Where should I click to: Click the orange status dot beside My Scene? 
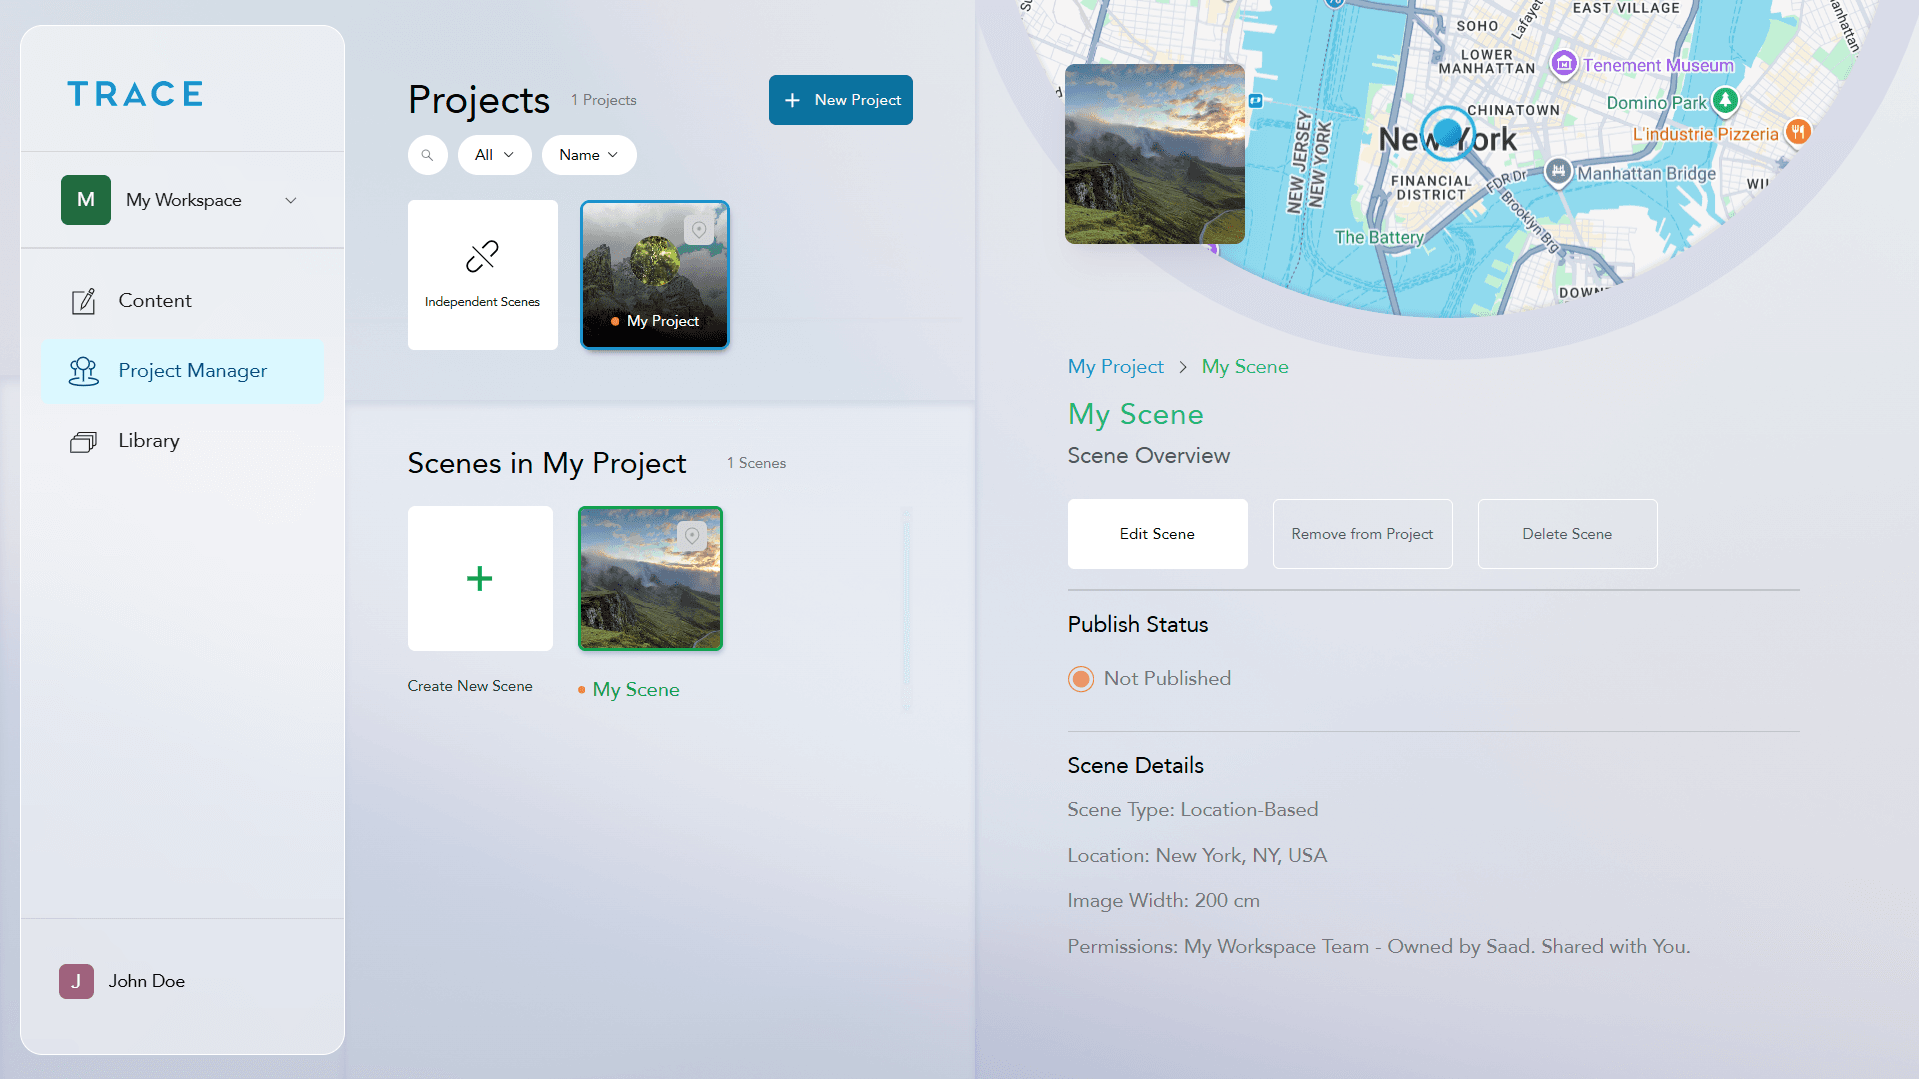(x=582, y=690)
